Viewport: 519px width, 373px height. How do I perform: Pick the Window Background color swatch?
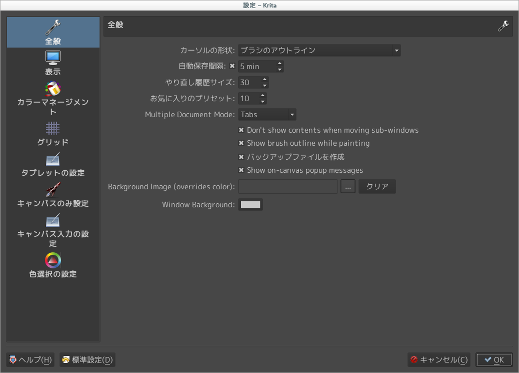250,204
